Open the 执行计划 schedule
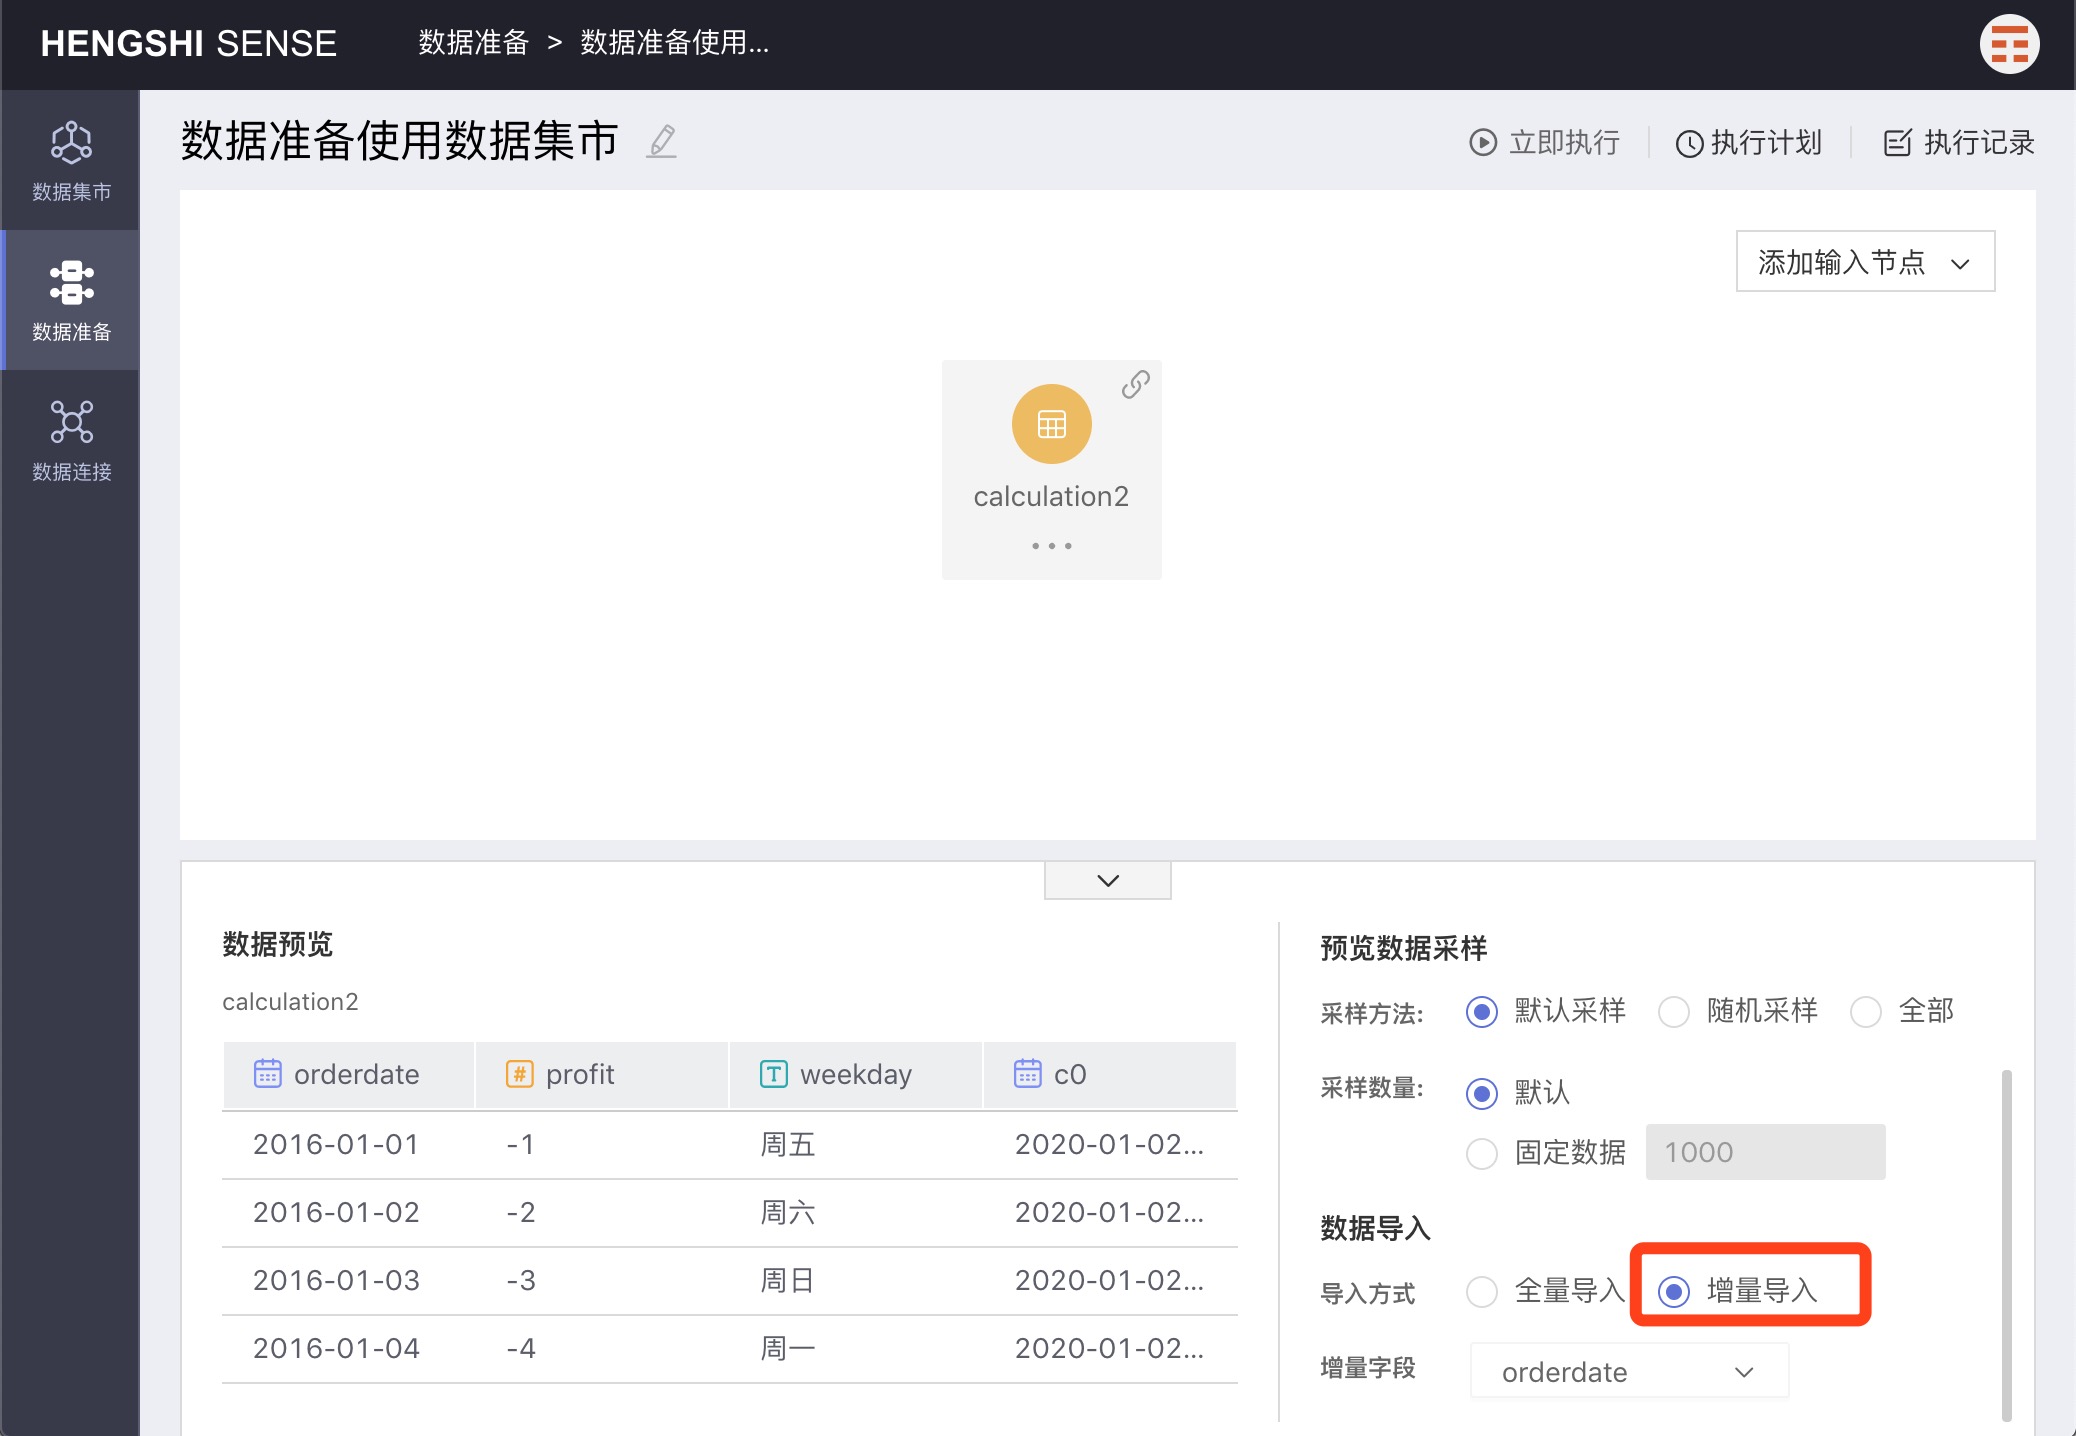Image resolution: width=2076 pixels, height=1436 pixels. click(1749, 143)
